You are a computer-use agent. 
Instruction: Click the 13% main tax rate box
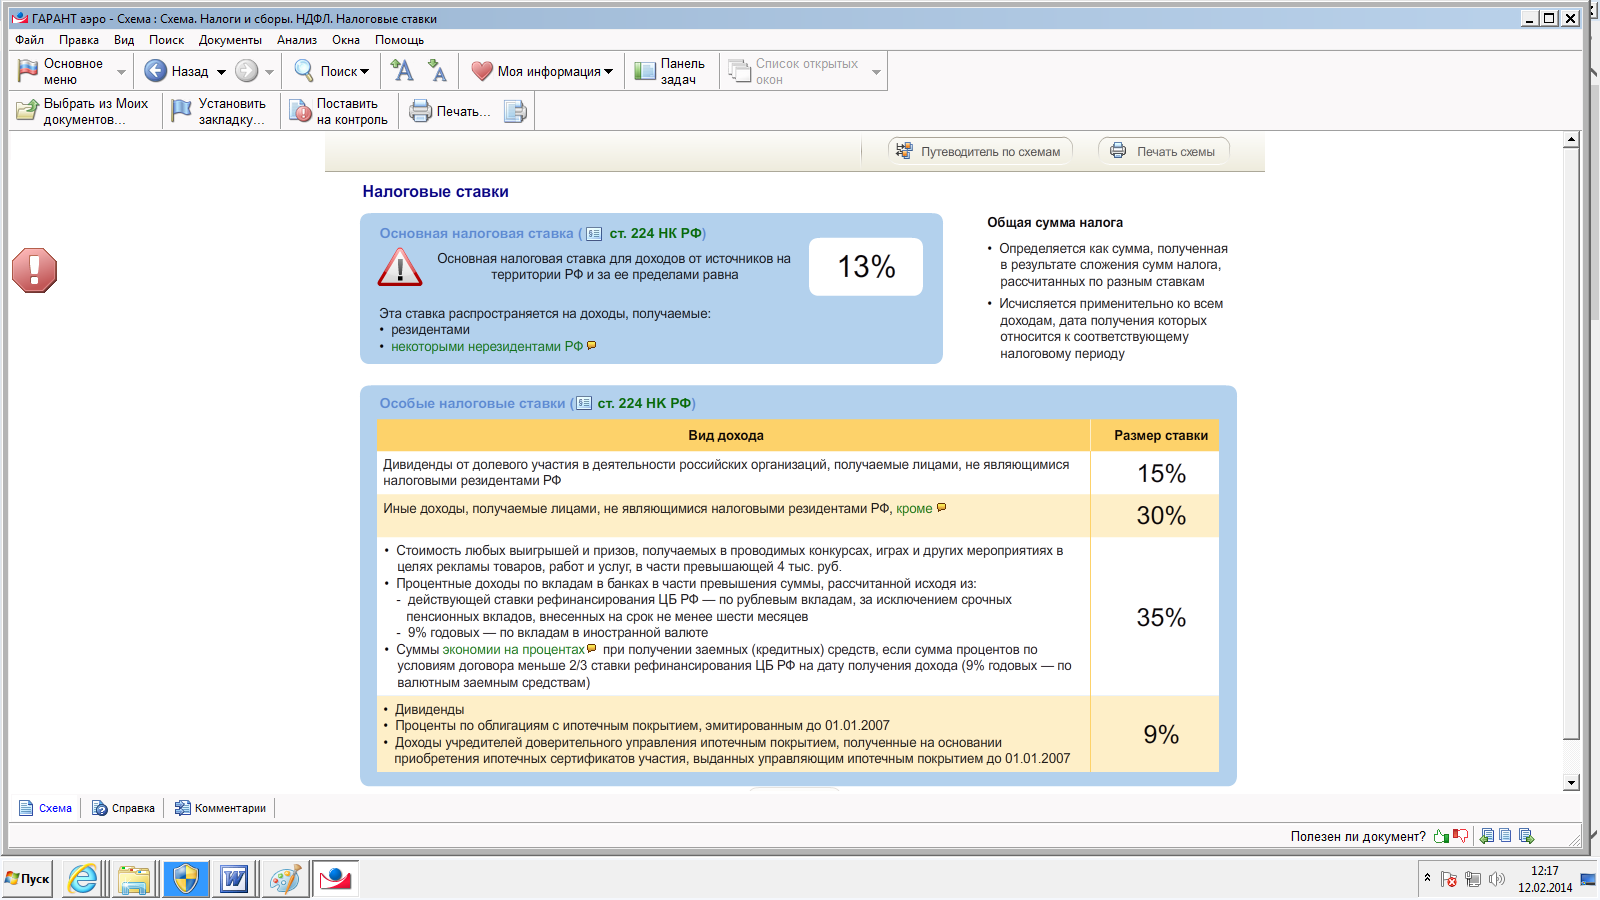(x=866, y=267)
